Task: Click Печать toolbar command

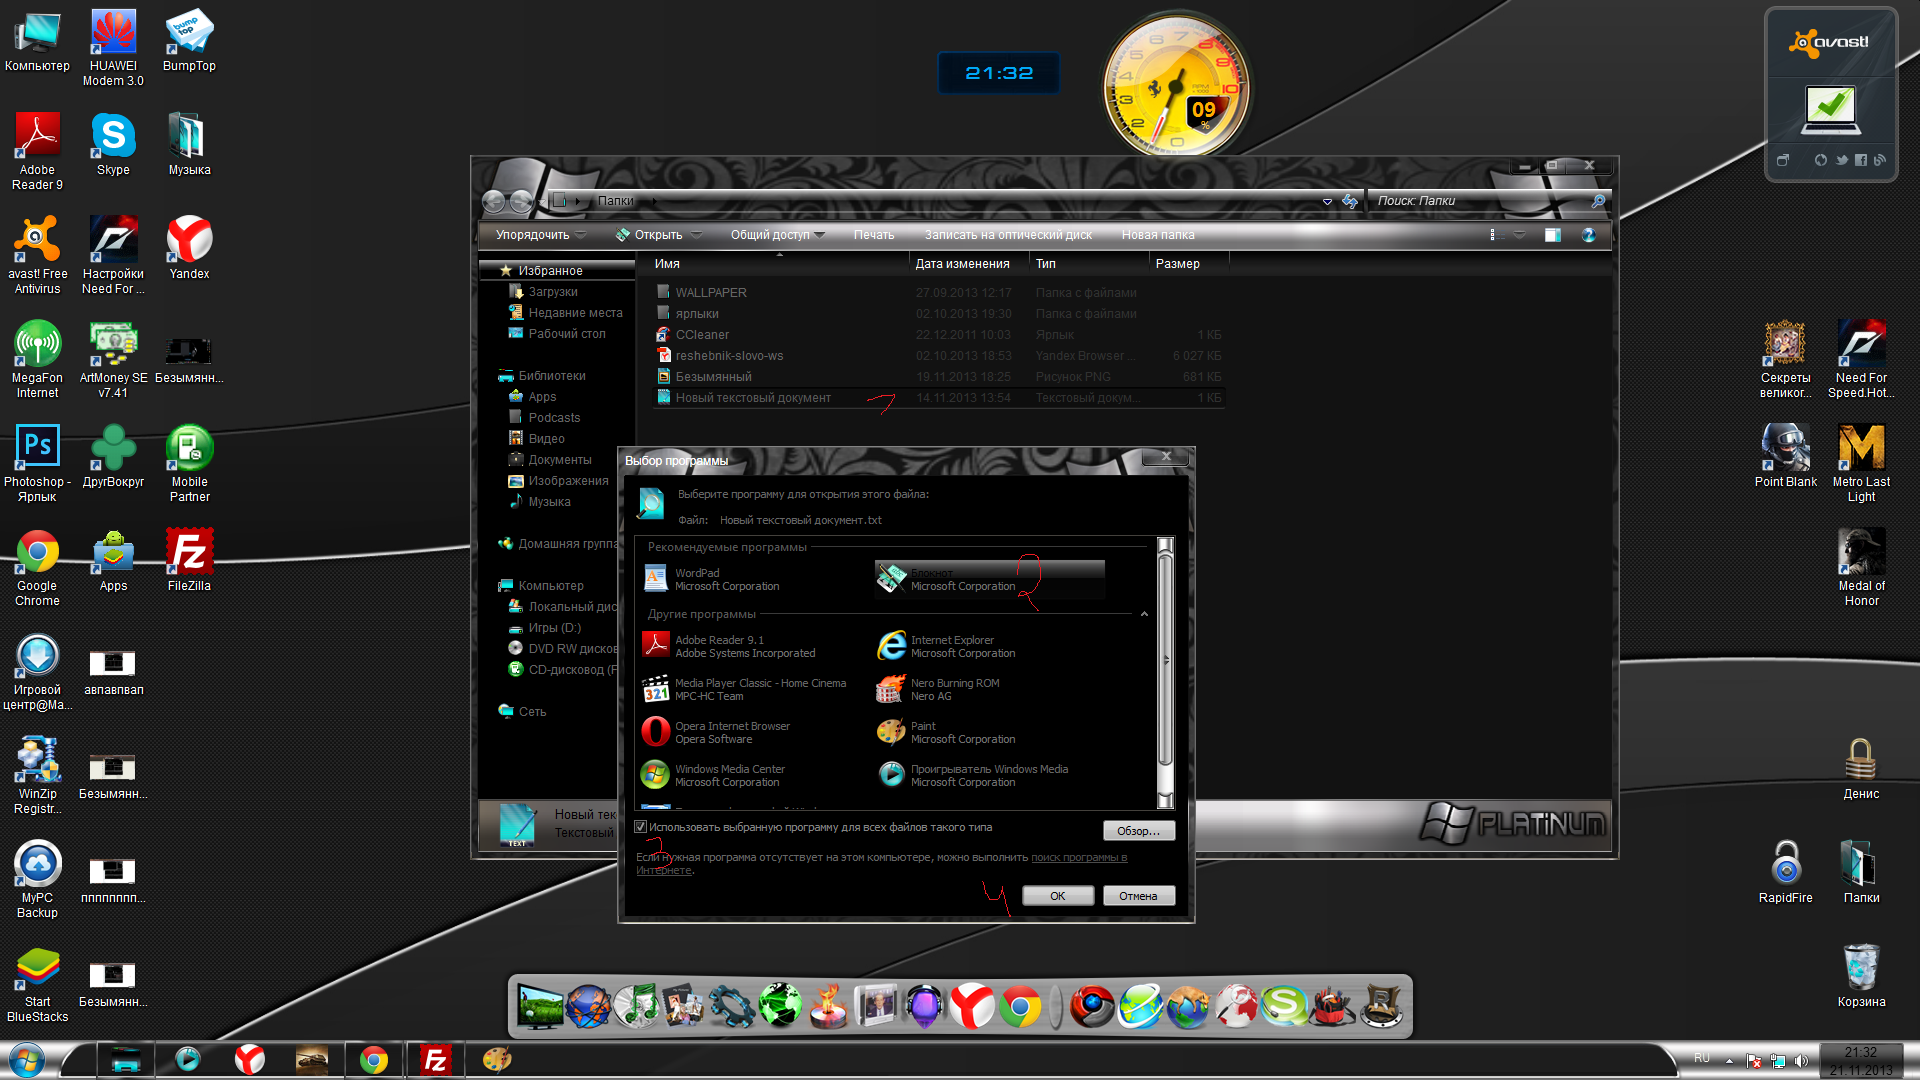Action: pos(874,235)
